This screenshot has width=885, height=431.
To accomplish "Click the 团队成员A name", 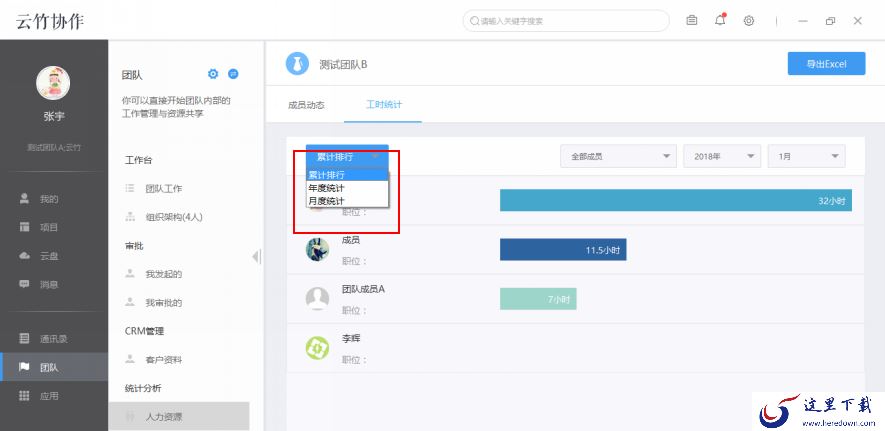I will tap(363, 289).
